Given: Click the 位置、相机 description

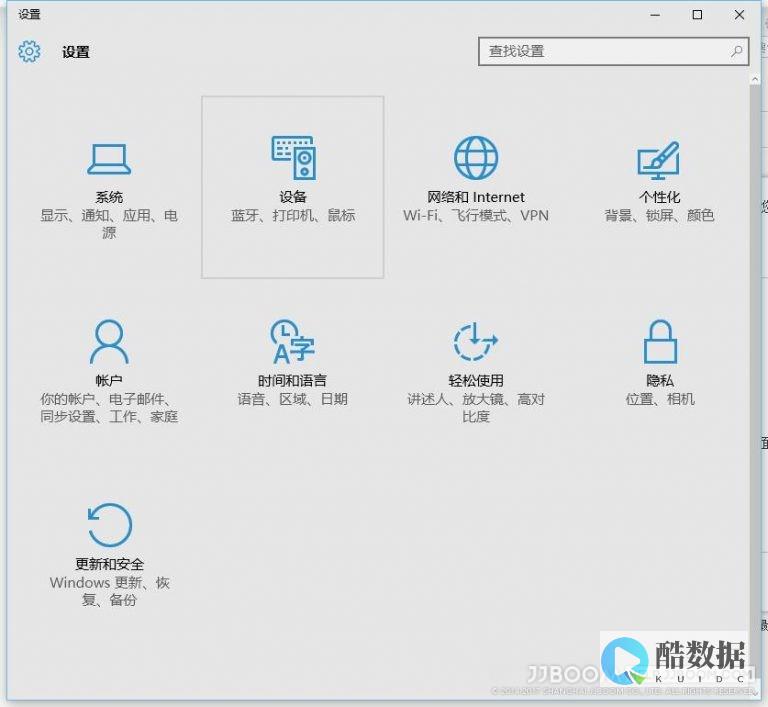Looking at the screenshot, I should pos(660,399).
